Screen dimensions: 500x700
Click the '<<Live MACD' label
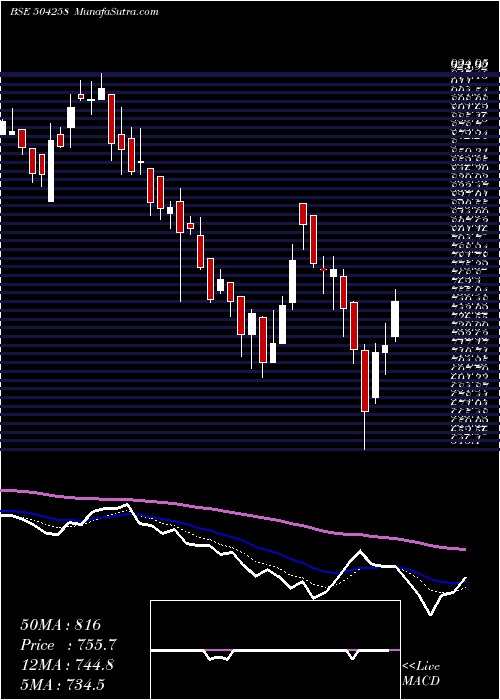[421, 674]
